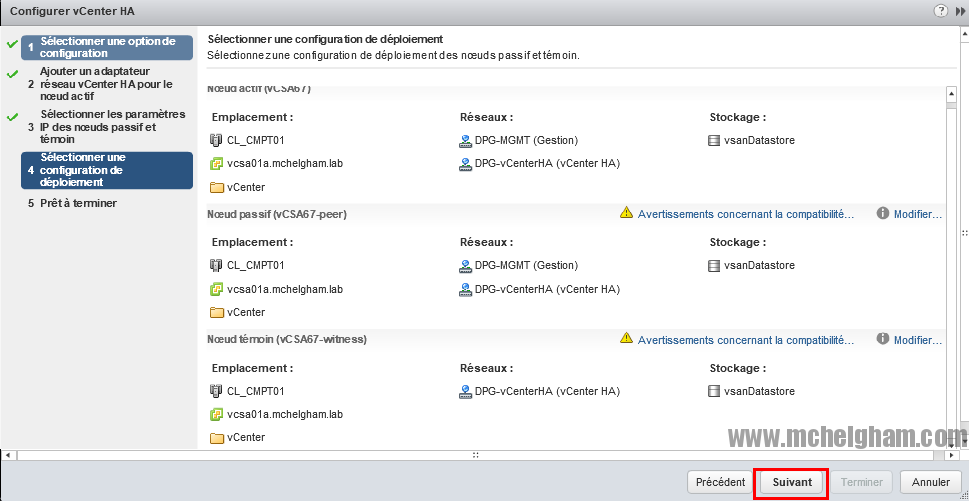
Task: Click the help question mark icon
Action: [941, 11]
